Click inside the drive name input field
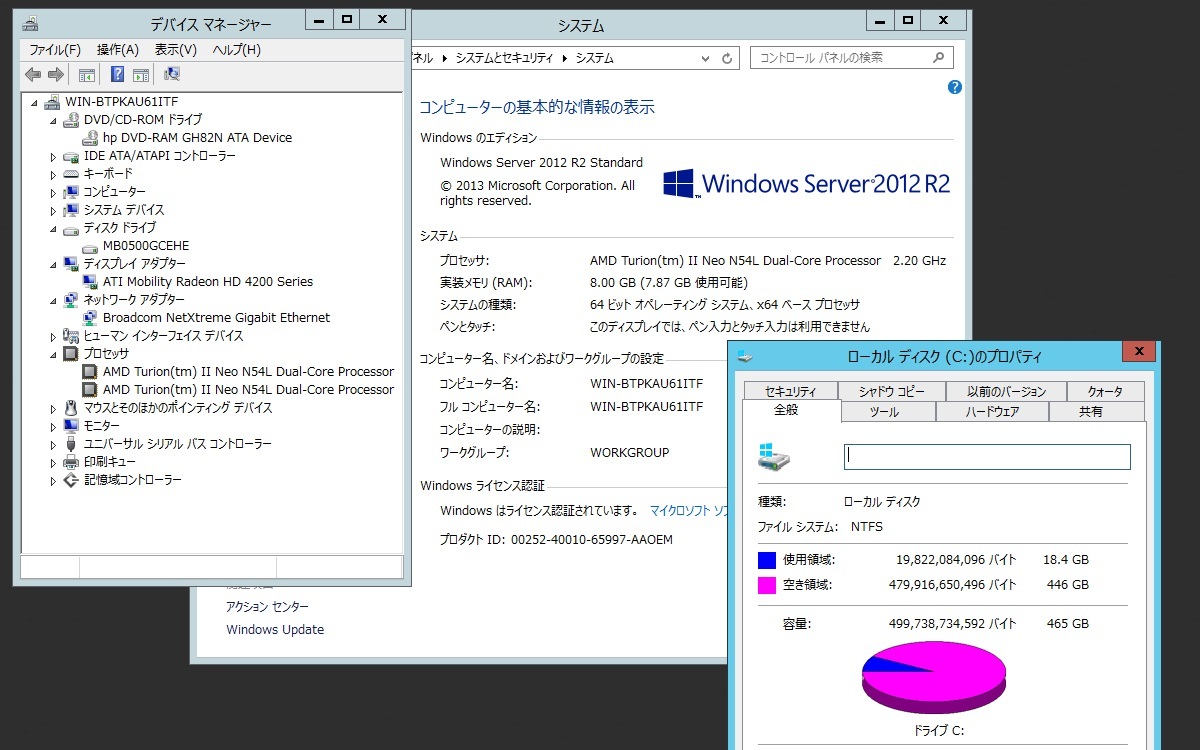The height and width of the screenshot is (750, 1200). pos(985,455)
